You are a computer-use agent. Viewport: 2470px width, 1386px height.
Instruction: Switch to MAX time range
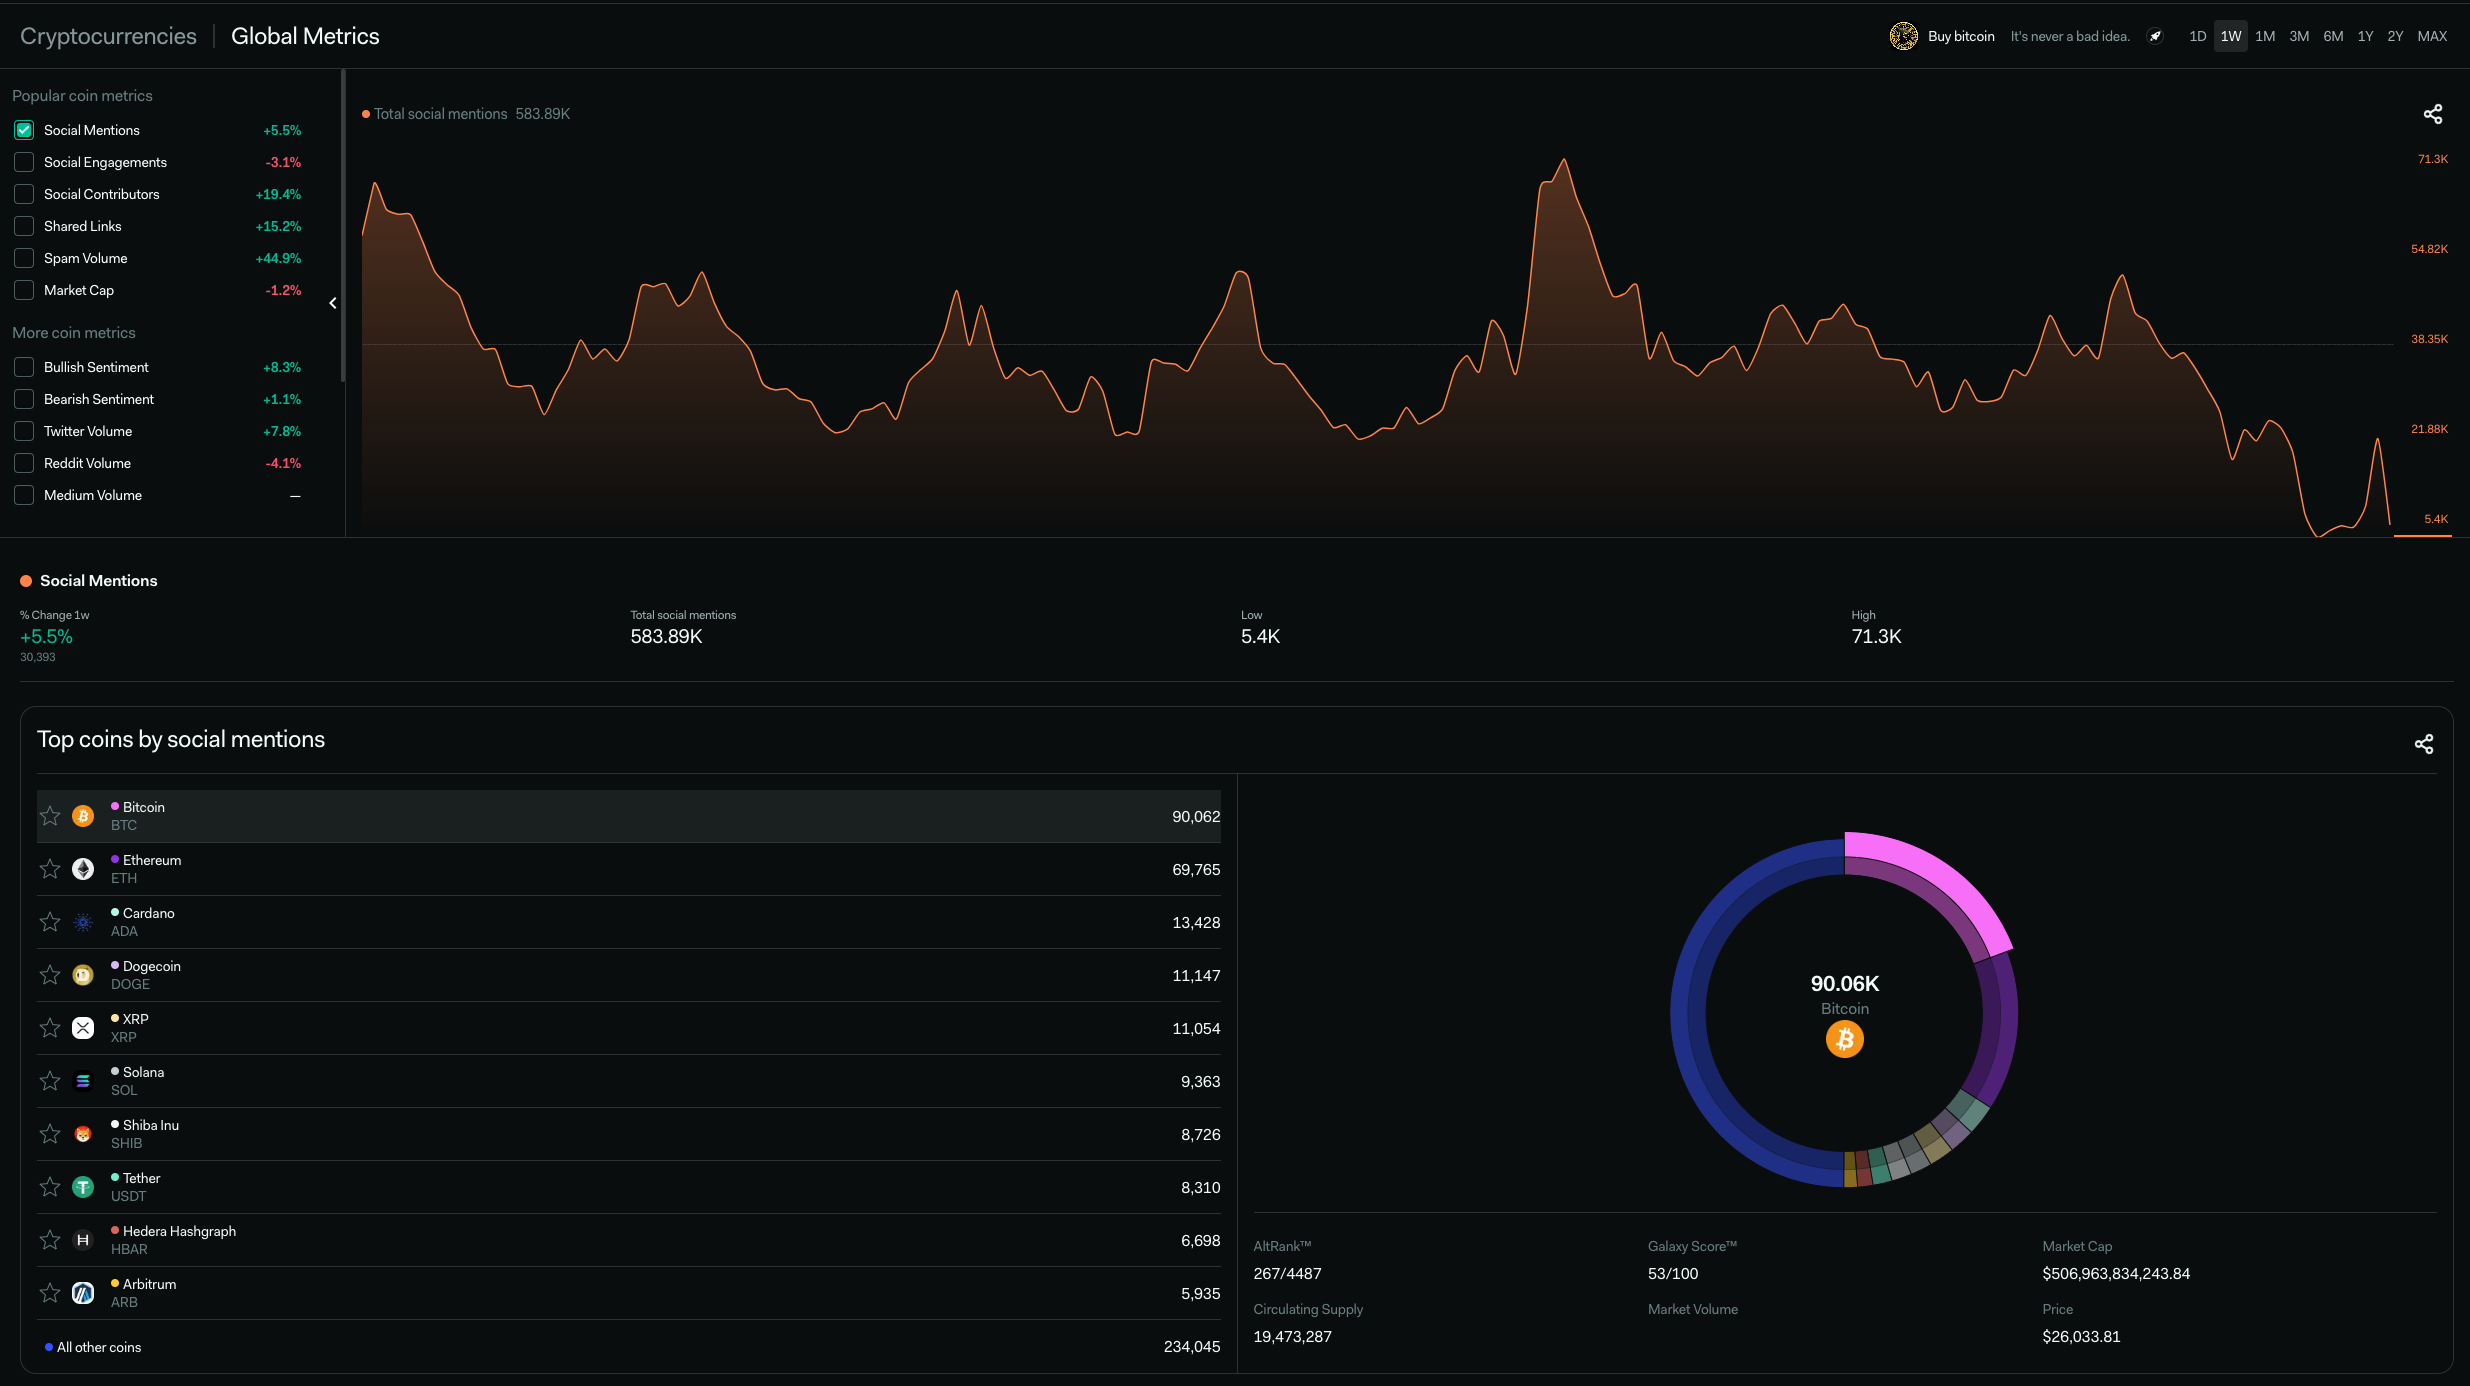(x=2432, y=37)
